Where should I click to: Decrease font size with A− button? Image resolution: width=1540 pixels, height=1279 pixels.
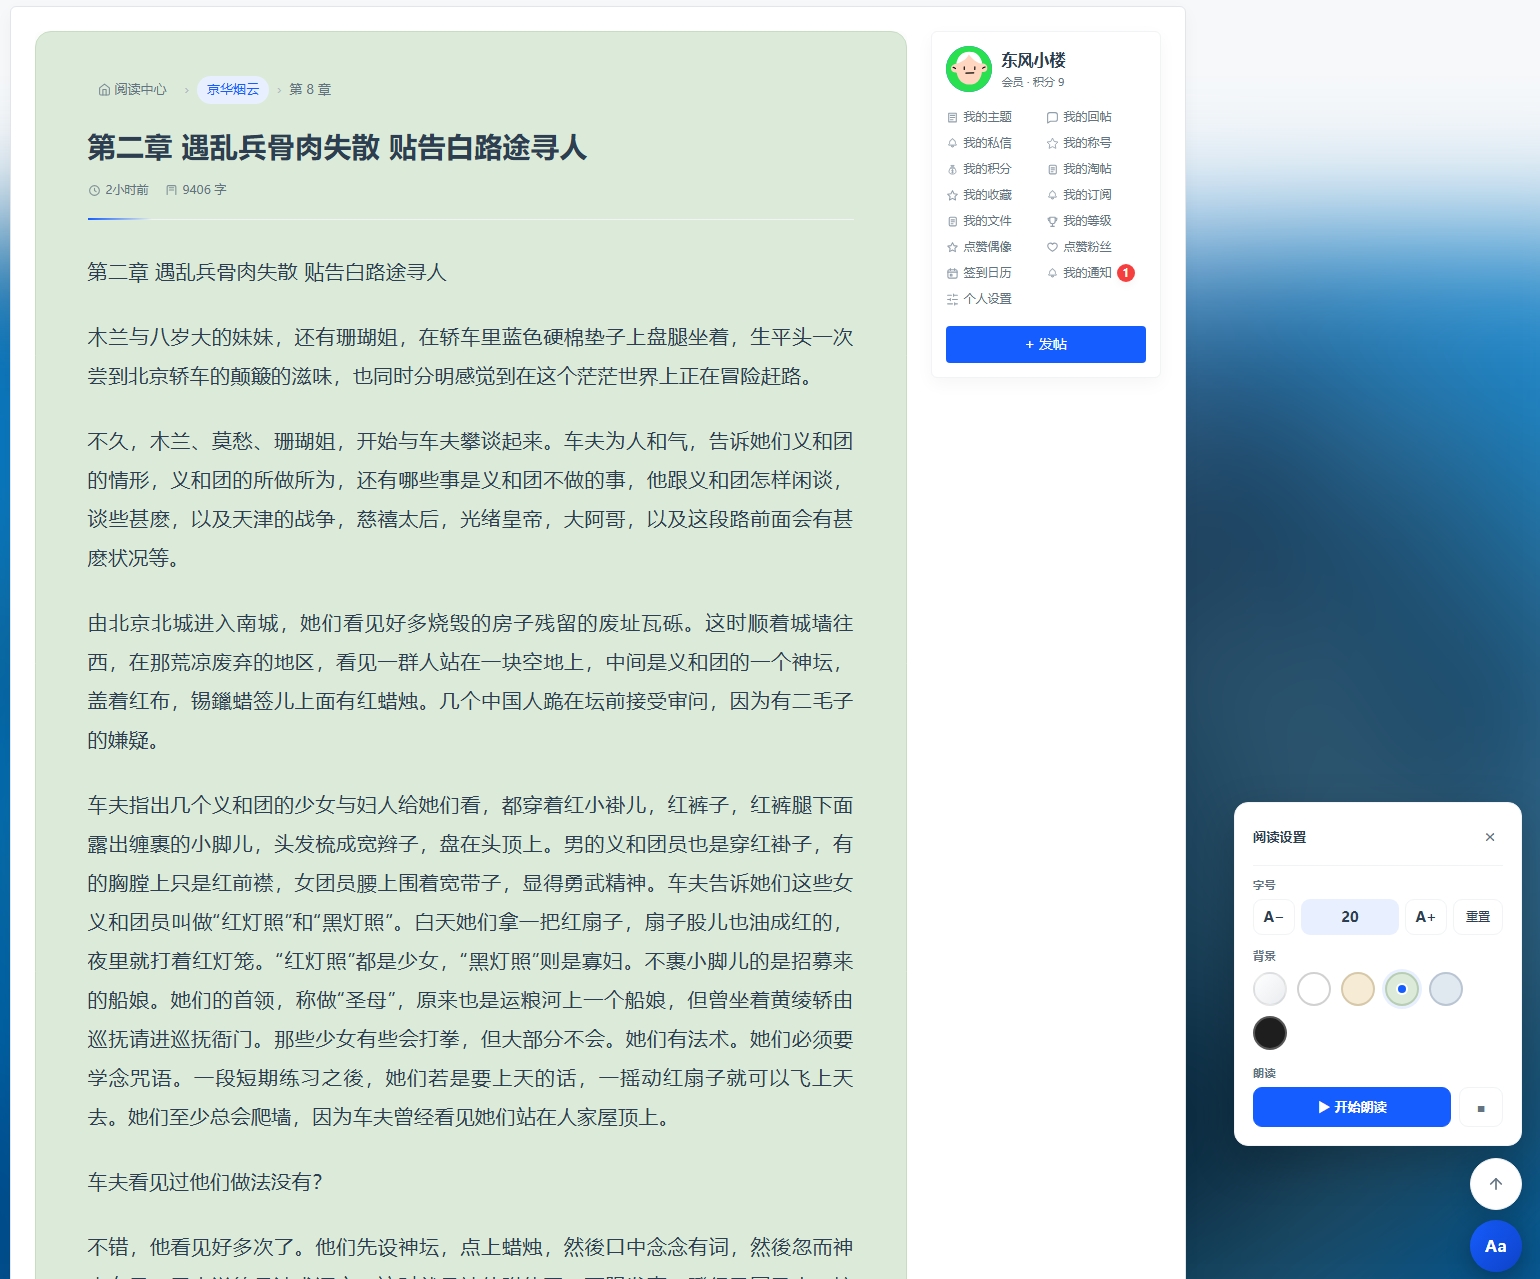pos(1274,917)
